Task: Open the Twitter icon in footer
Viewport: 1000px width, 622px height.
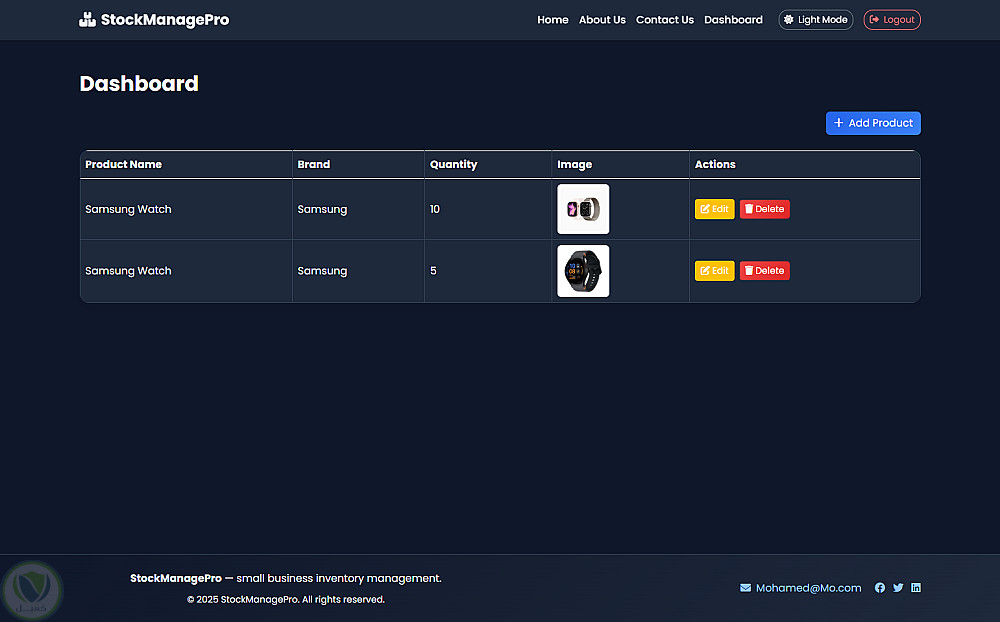Action: click(x=898, y=588)
